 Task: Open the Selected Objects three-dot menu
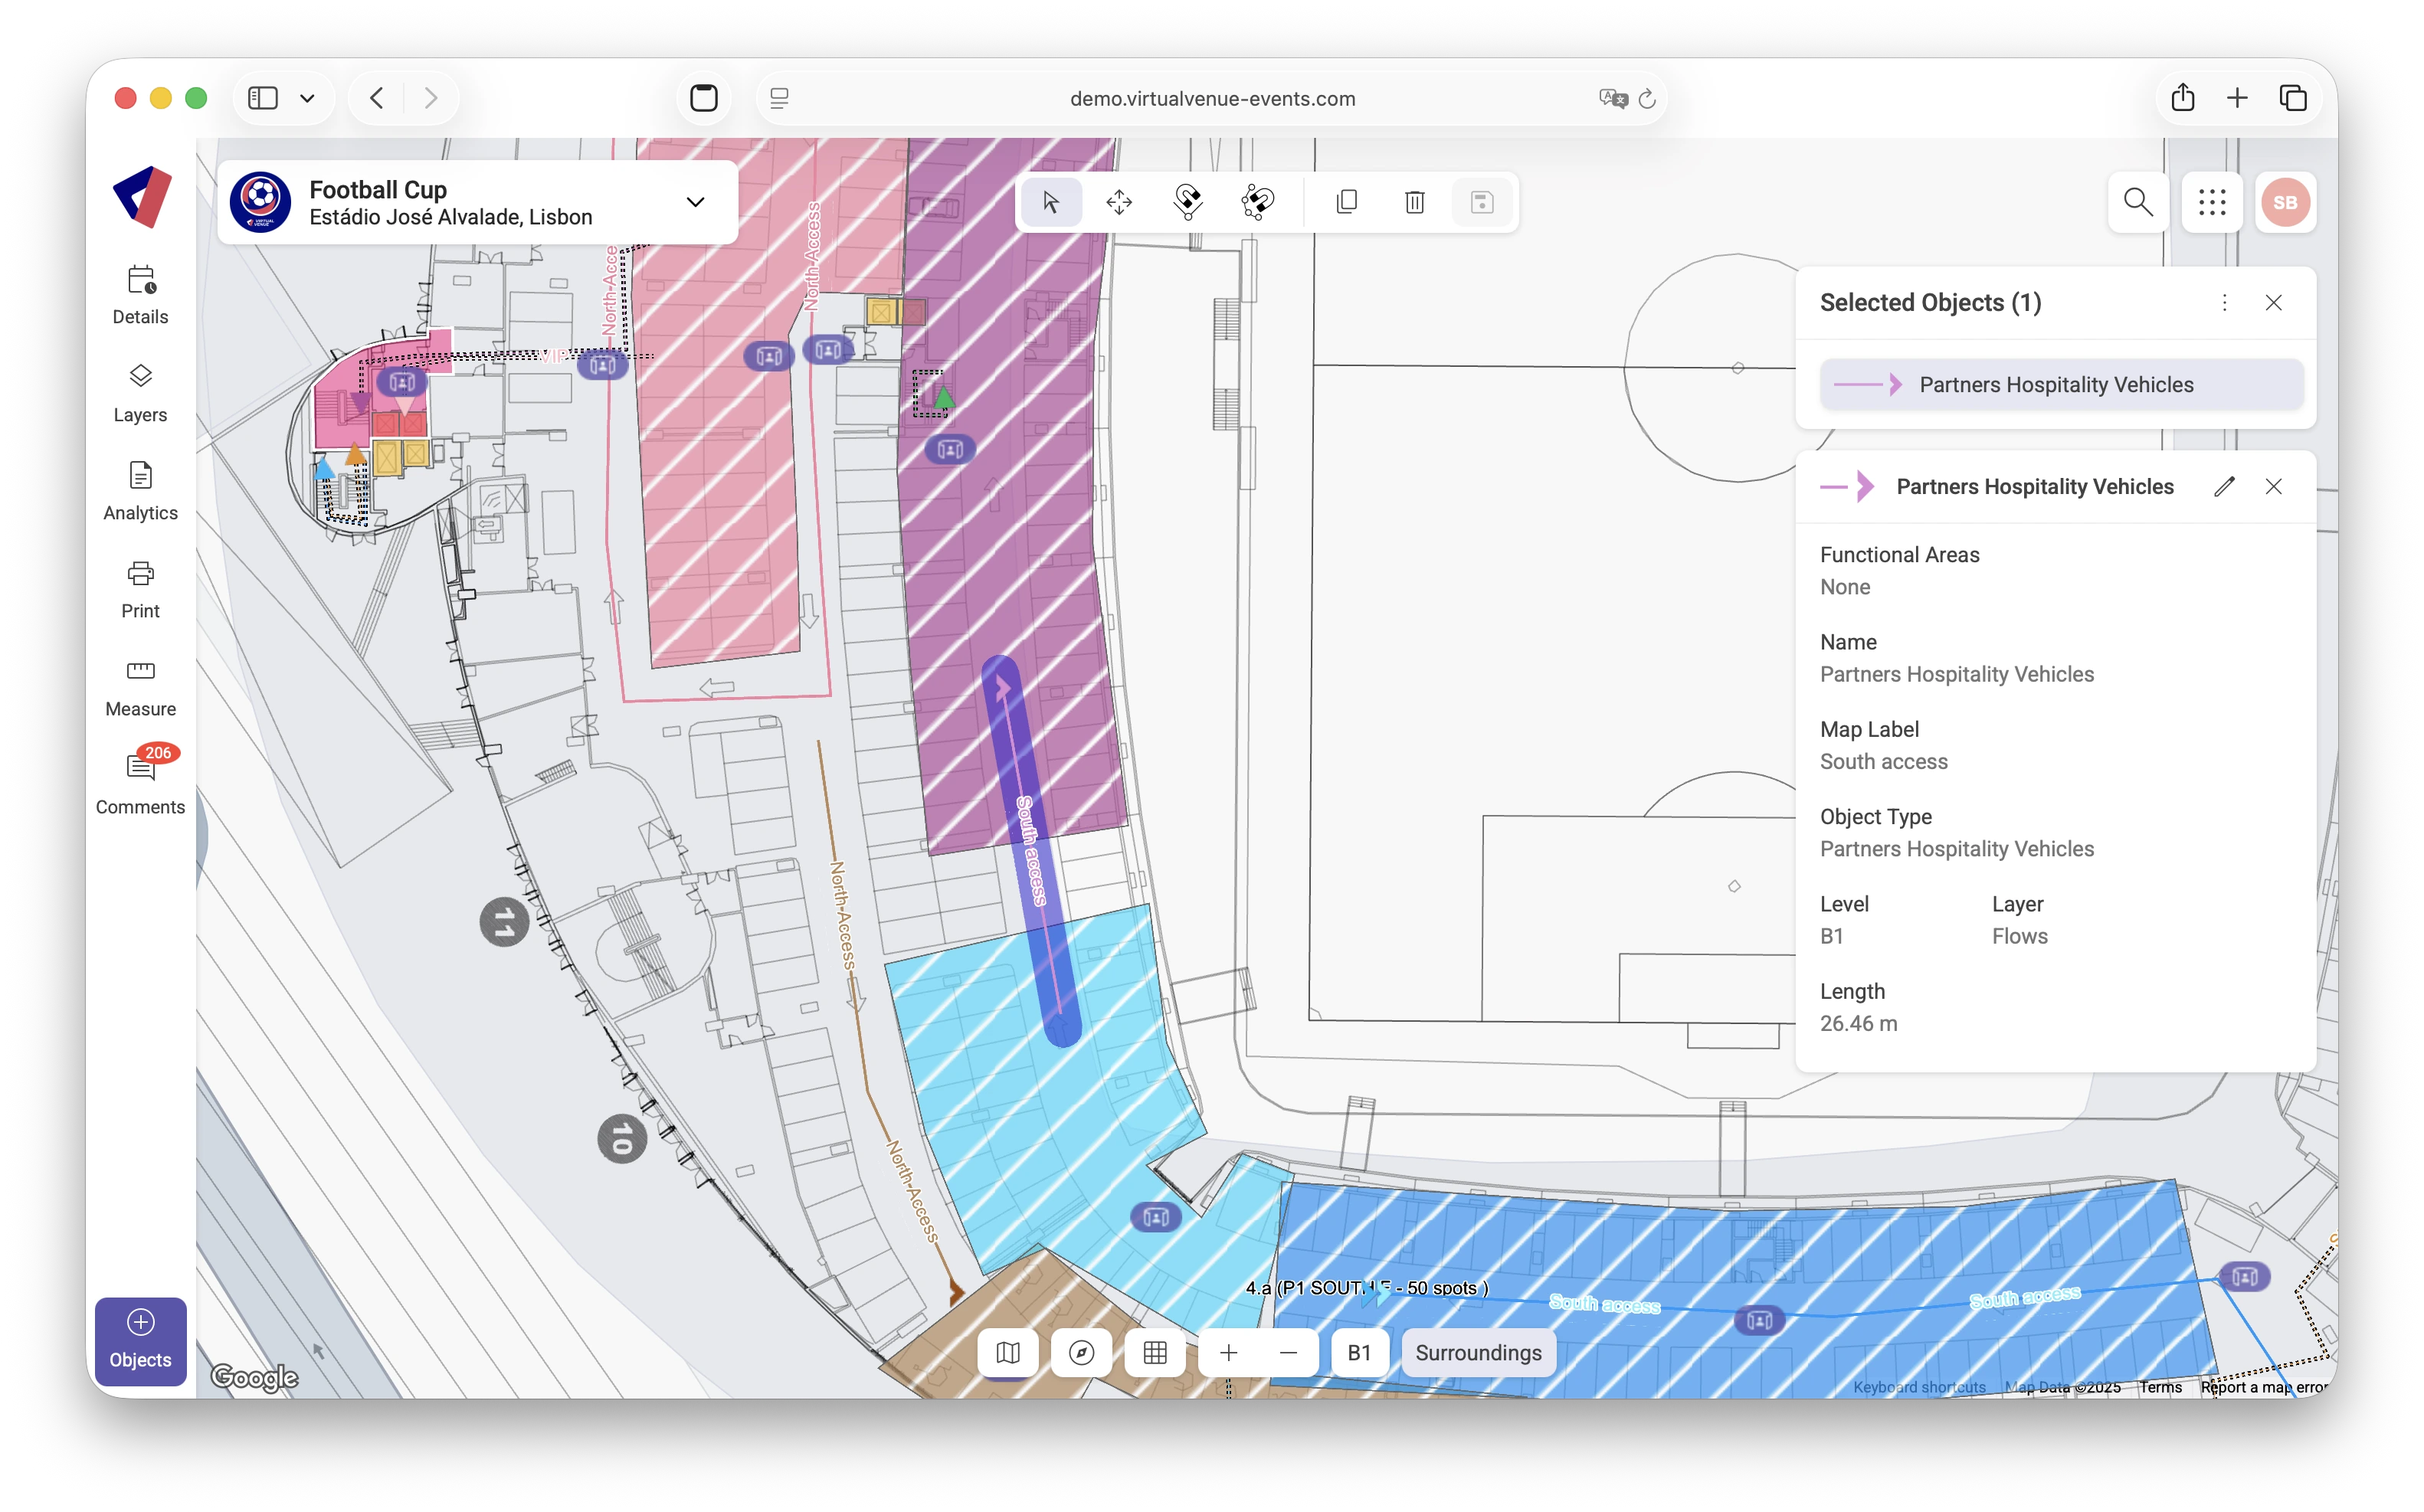2224,303
